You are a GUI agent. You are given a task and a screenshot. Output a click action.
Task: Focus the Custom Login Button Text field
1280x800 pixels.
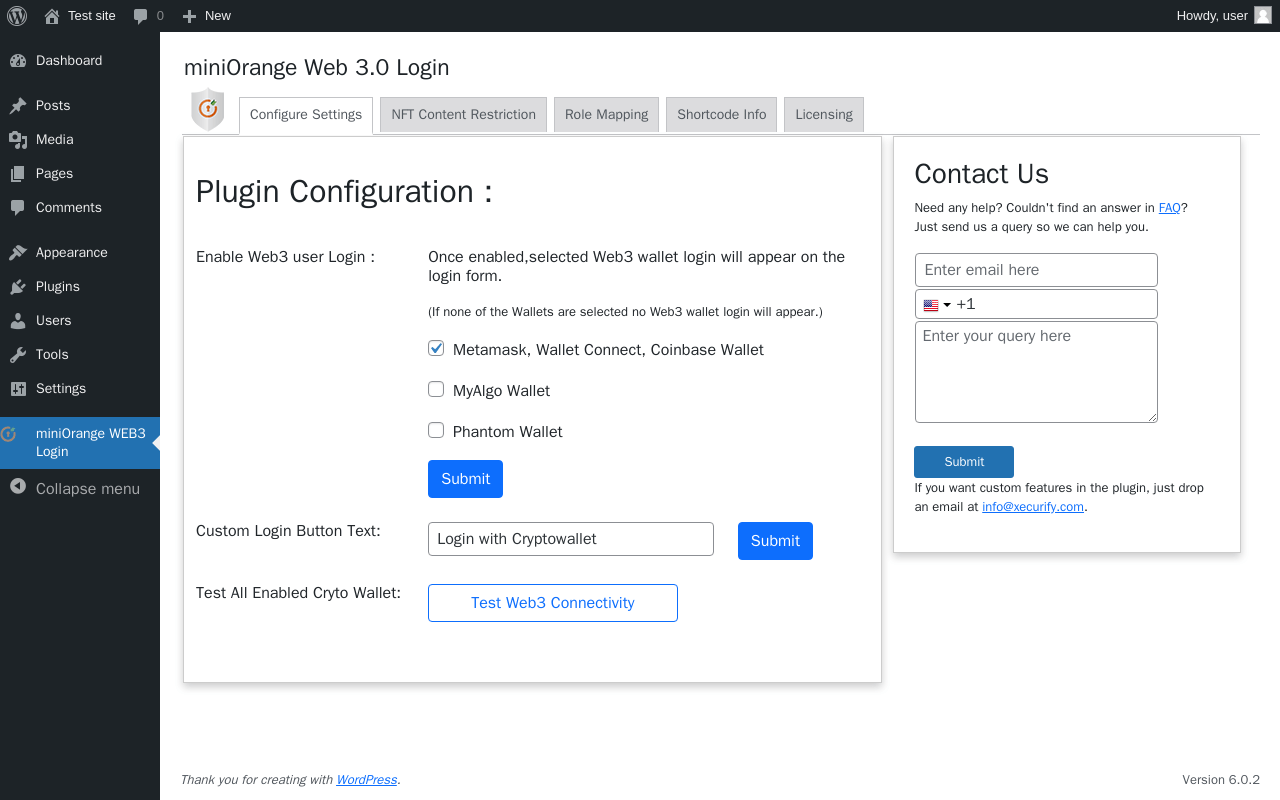[x=571, y=539]
